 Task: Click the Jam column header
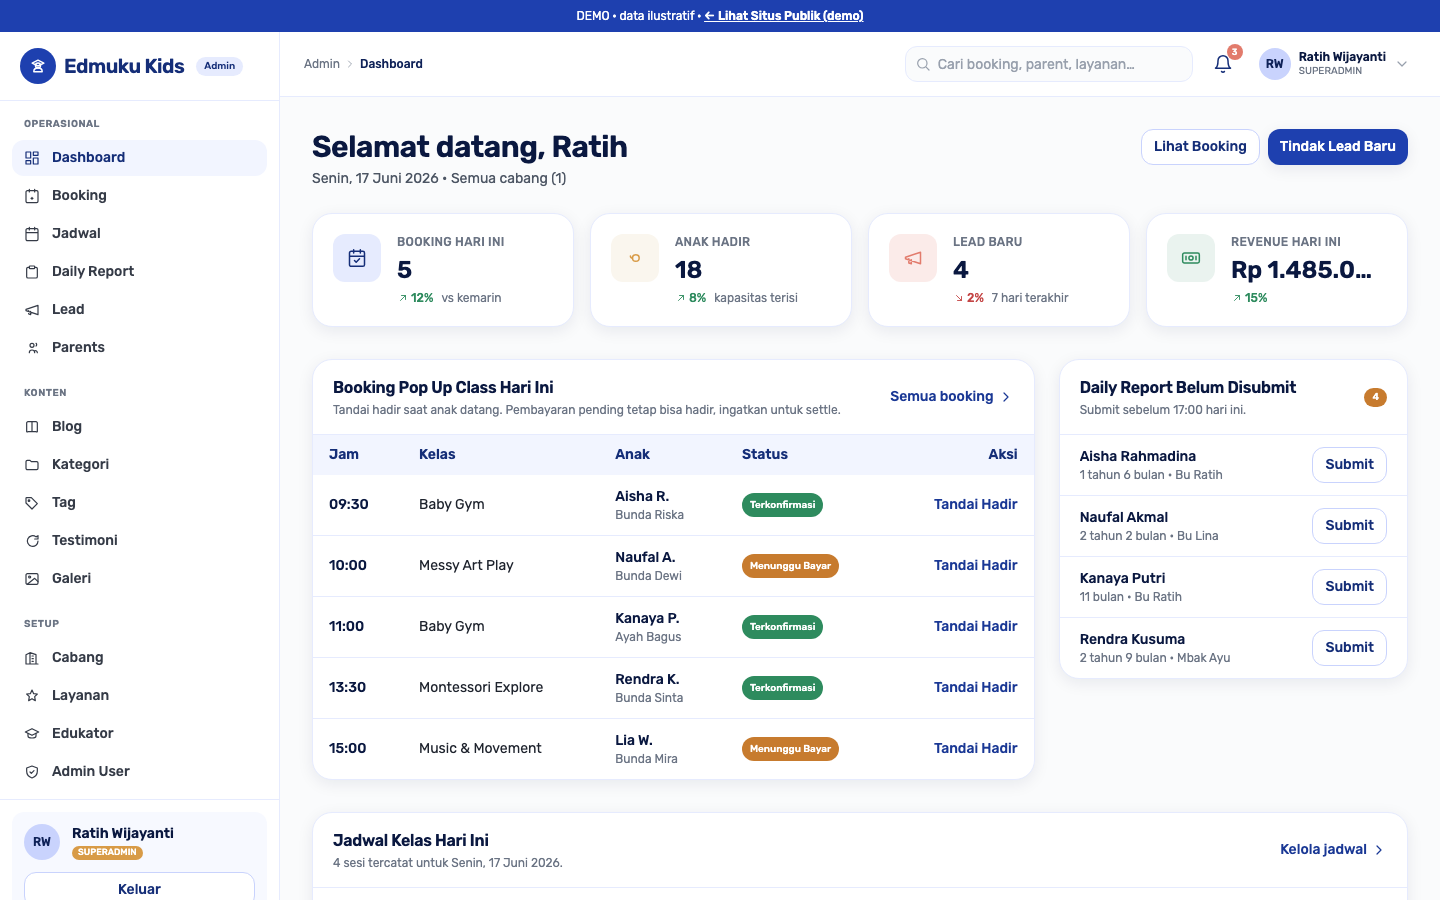pos(344,455)
